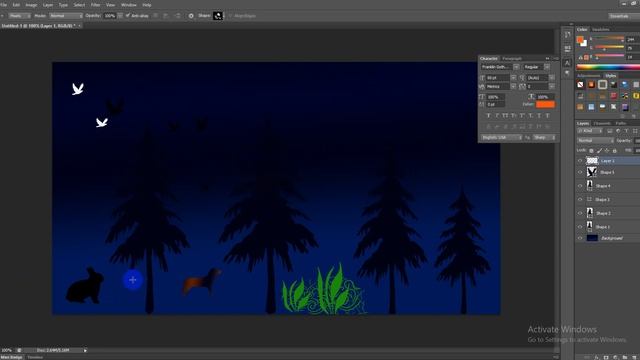Switch to the Channels tab
Viewport: 640px width, 360px height.
602,123
